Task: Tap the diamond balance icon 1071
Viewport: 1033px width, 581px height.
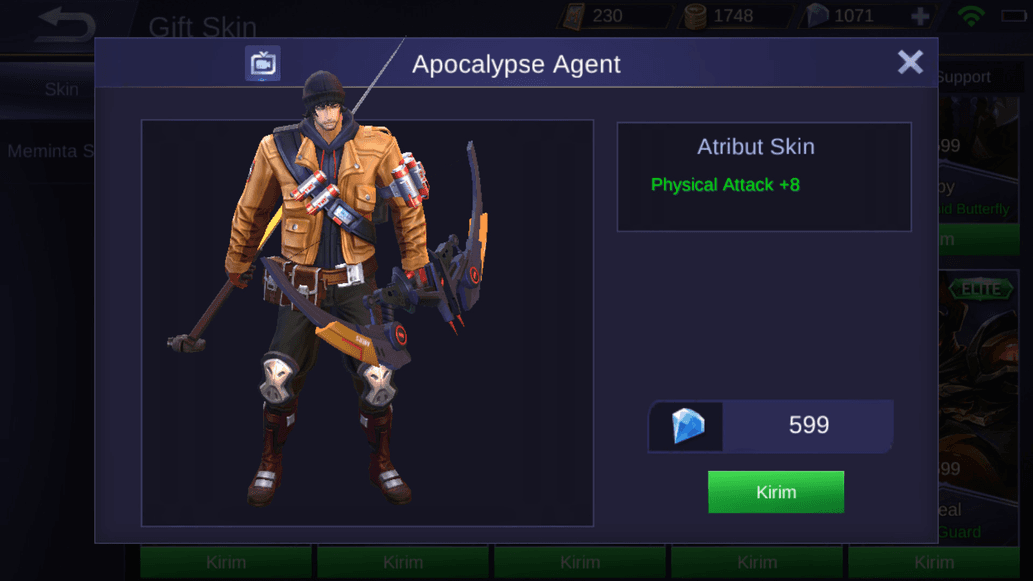Action: (817, 16)
